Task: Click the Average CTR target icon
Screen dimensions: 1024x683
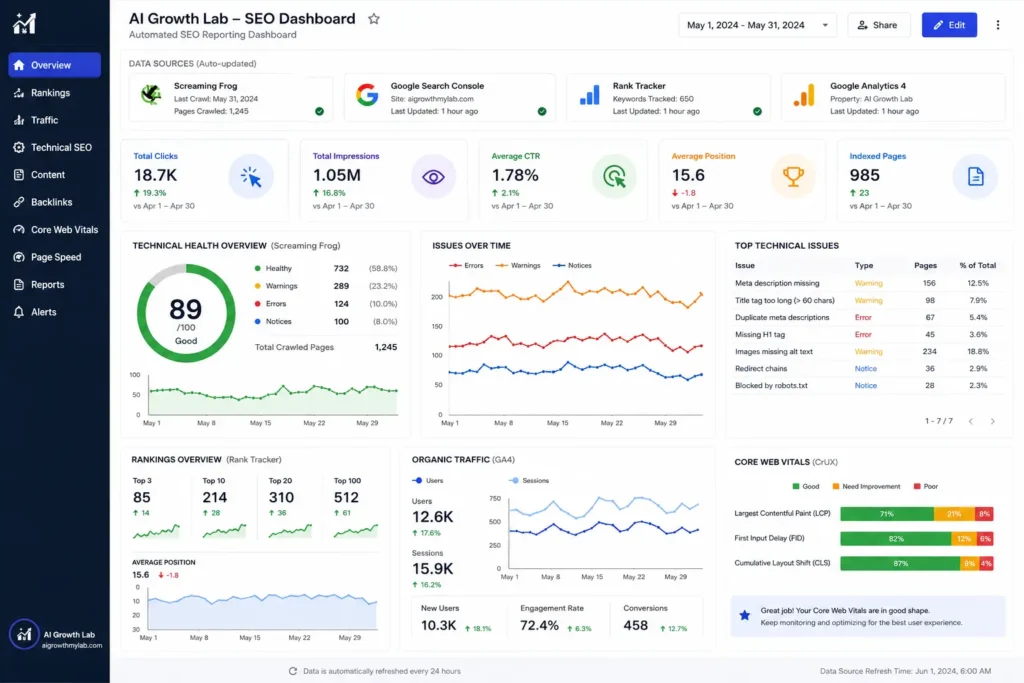Action: (614, 177)
